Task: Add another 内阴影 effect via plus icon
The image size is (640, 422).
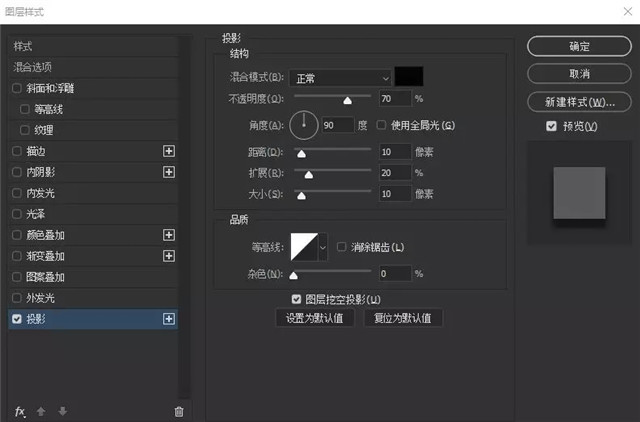Action: click(169, 172)
